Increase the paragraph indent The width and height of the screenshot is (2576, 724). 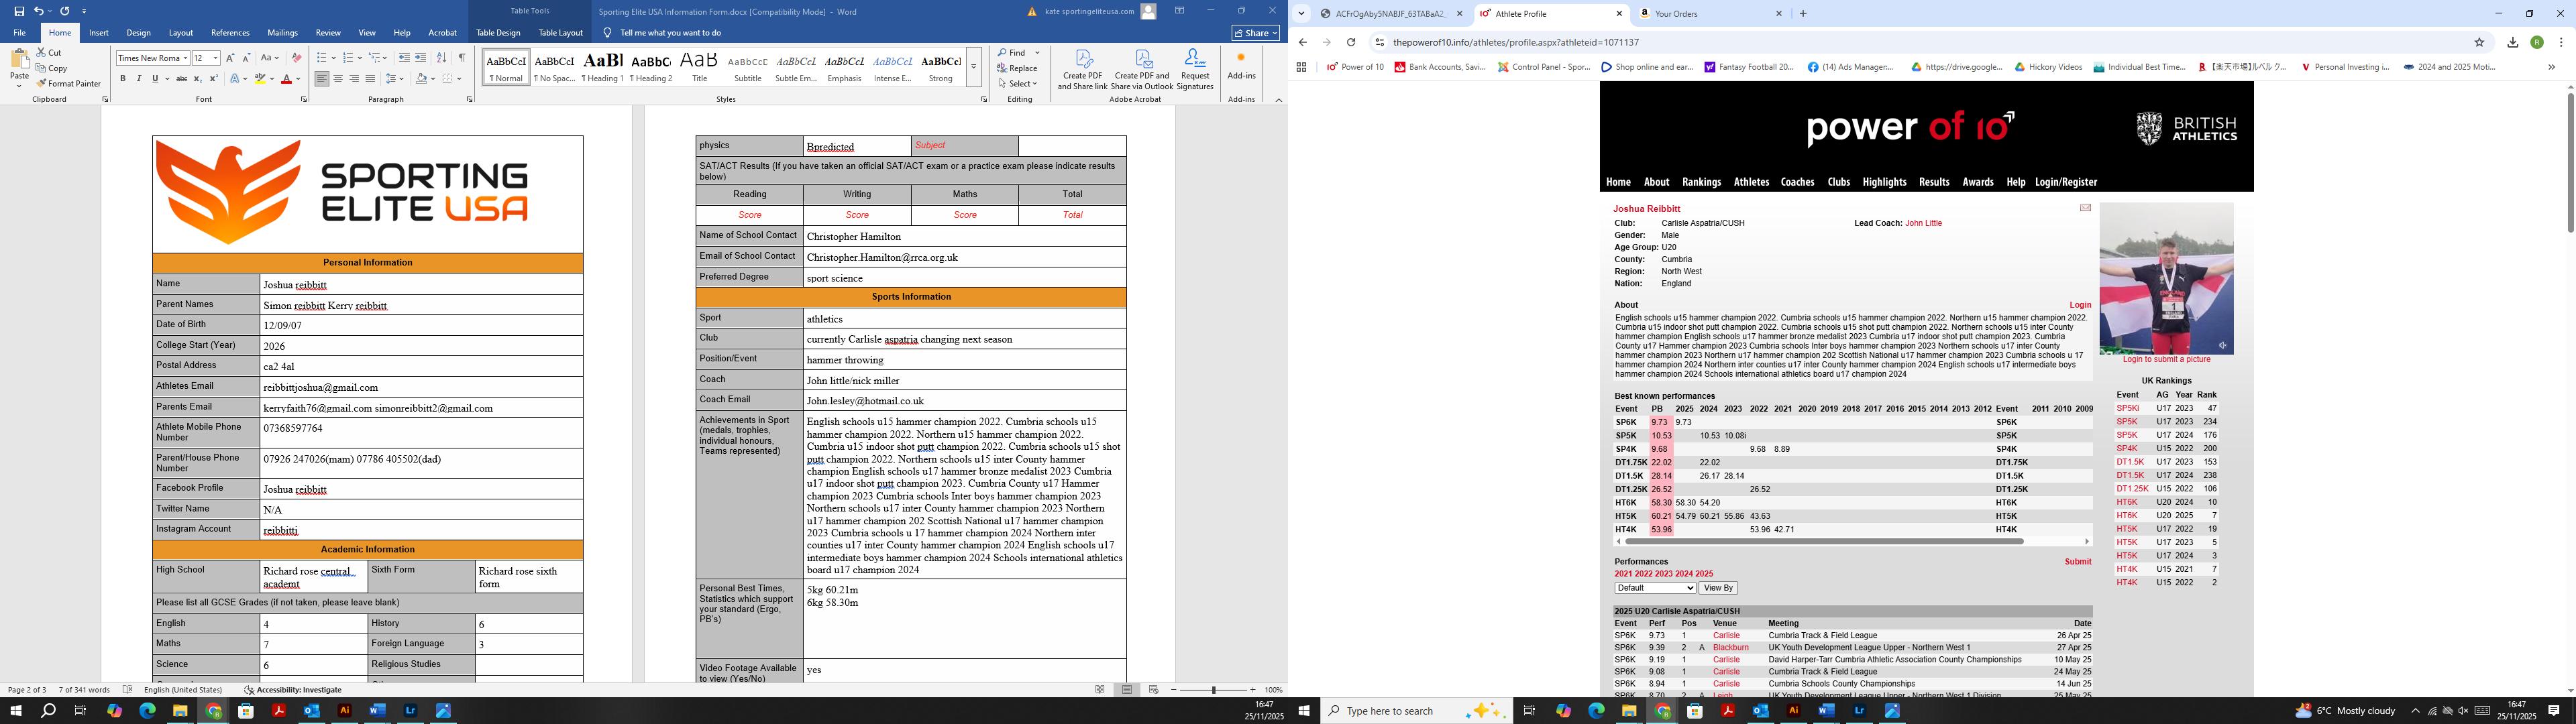click(x=421, y=58)
